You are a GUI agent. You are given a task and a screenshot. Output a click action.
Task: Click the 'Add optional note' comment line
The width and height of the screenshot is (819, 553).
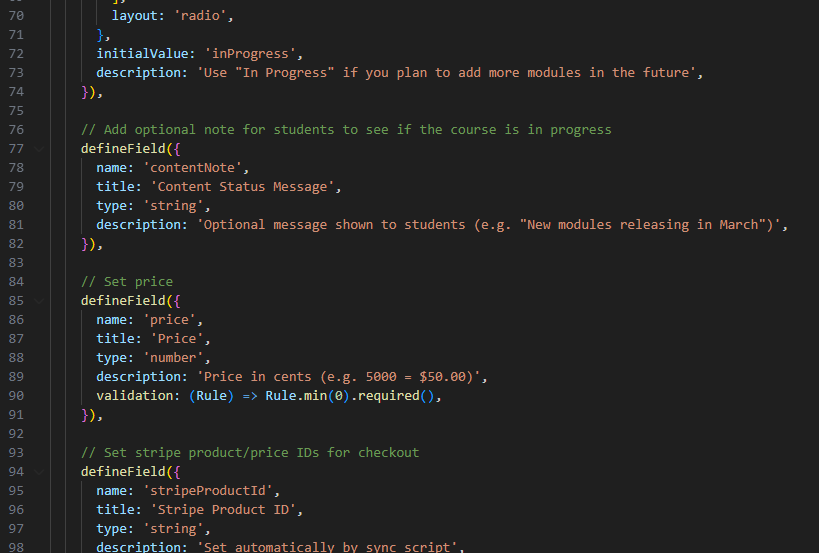pyautogui.click(x=346, y=130)
